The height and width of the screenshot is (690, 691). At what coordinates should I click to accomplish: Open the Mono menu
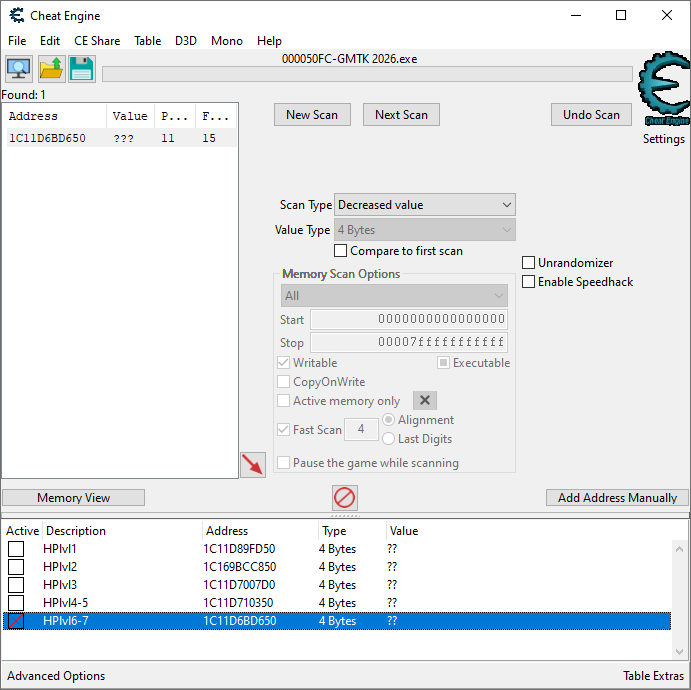pyautogui.click(x=227, y=41)
